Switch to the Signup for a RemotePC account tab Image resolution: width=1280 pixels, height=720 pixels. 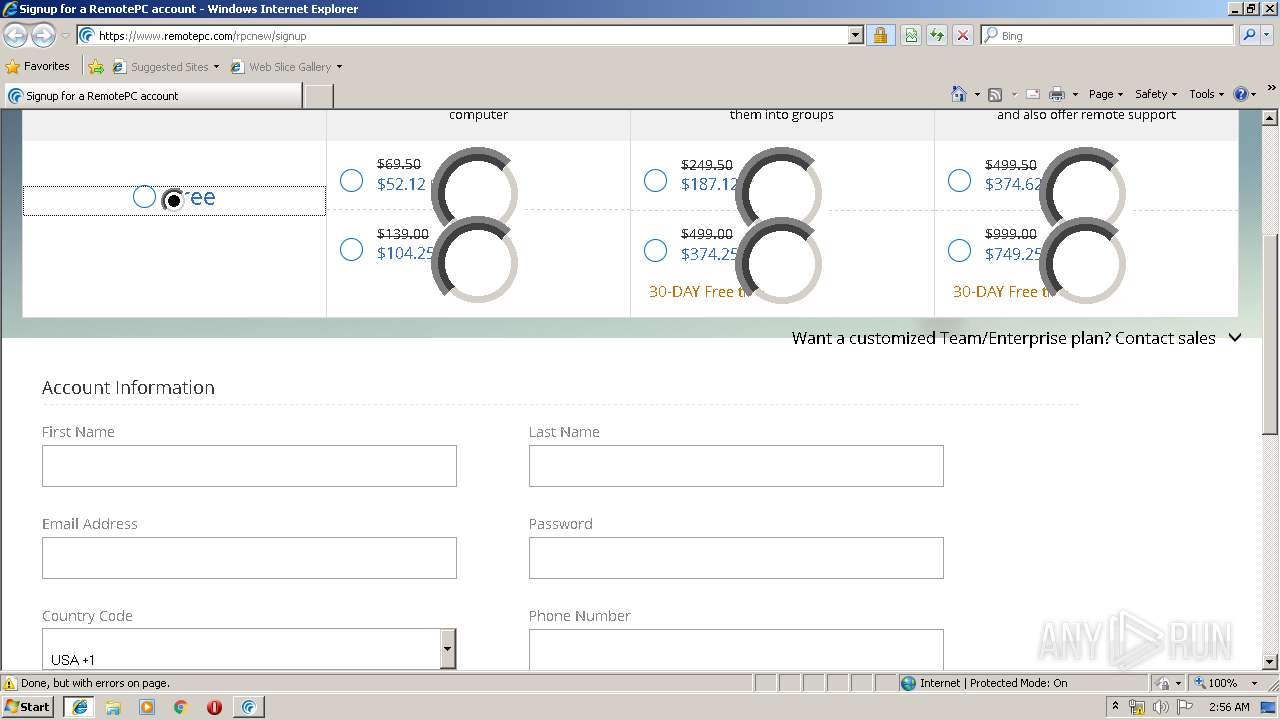(152, 96)
